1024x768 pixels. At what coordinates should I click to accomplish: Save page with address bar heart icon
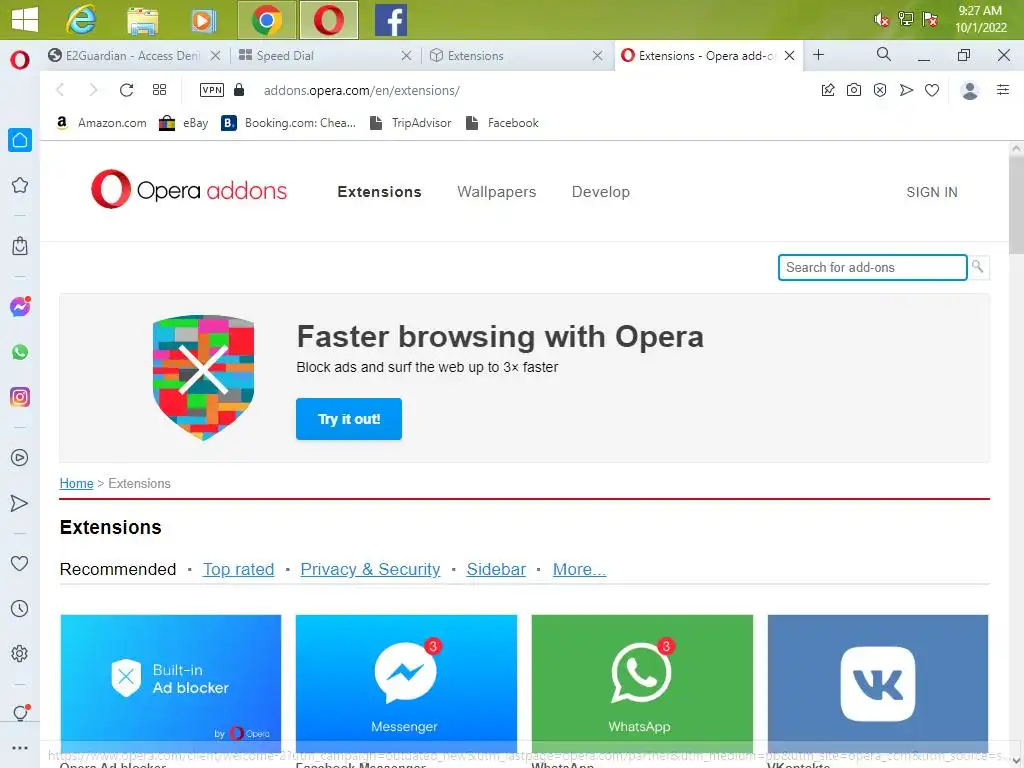(x=932, y=90)
